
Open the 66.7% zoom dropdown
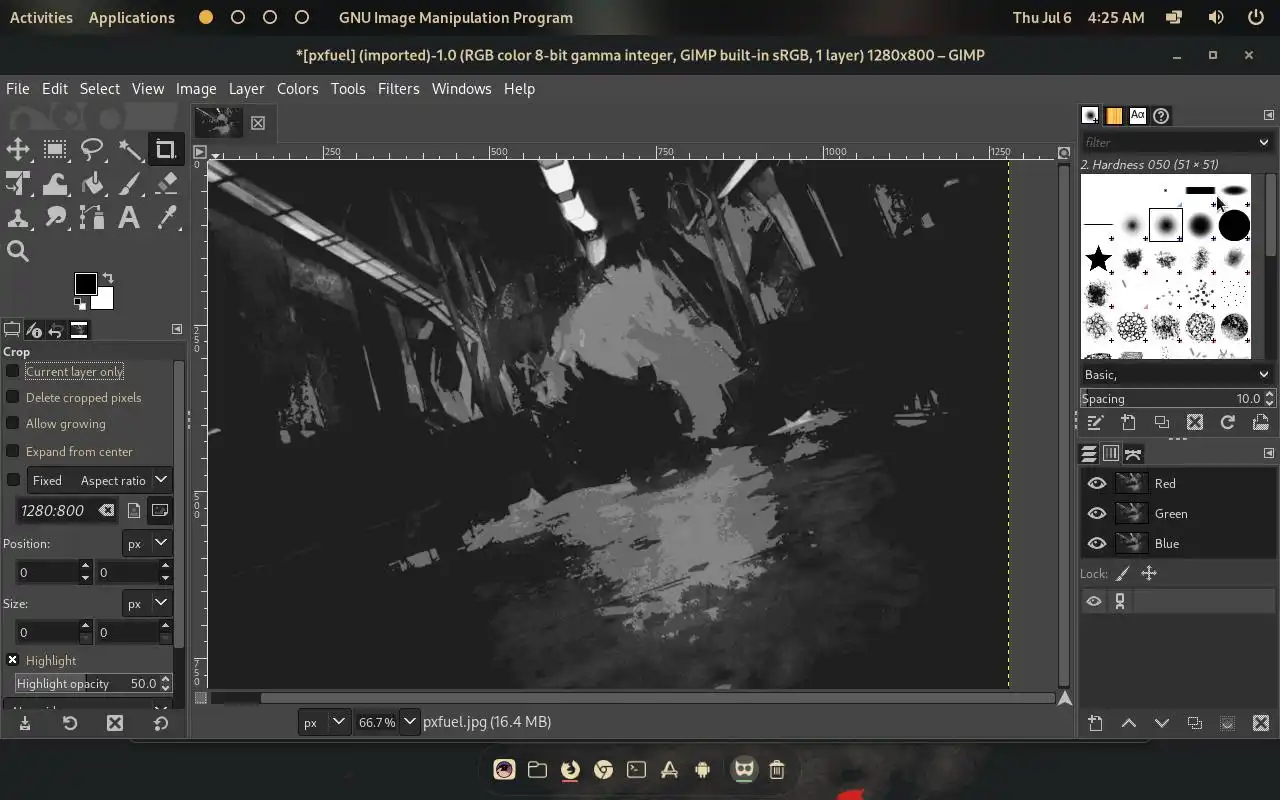click(x=409, y=721)
